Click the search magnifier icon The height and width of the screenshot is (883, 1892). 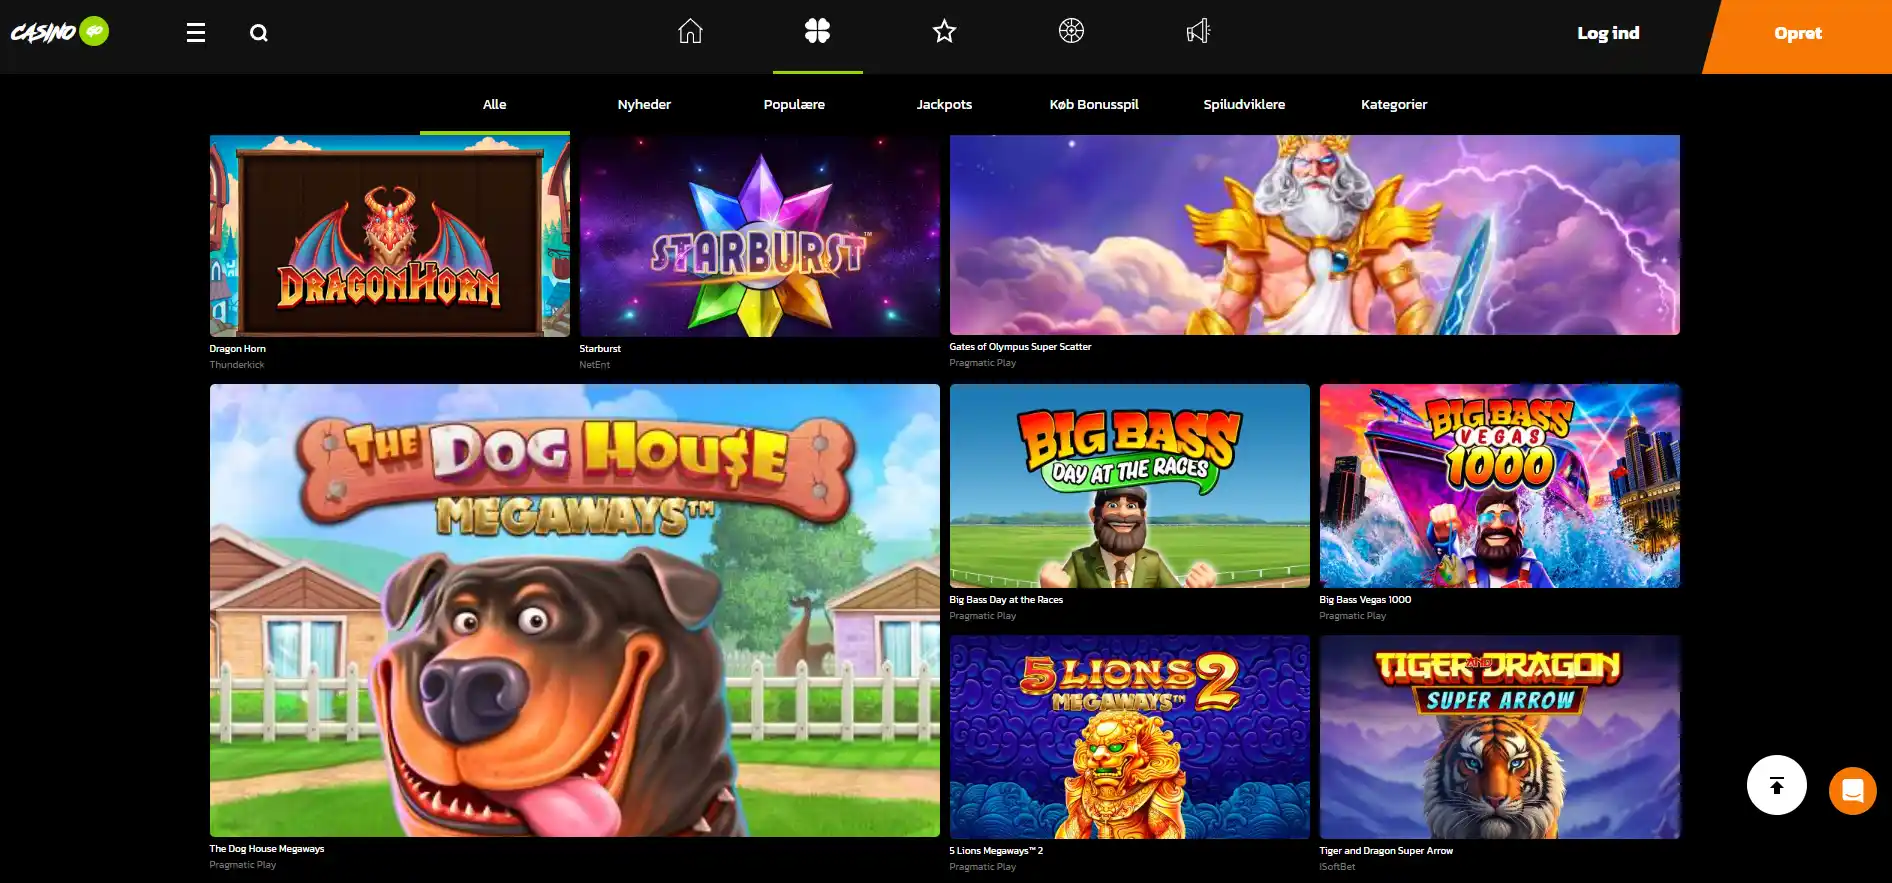tap(259, 33)
